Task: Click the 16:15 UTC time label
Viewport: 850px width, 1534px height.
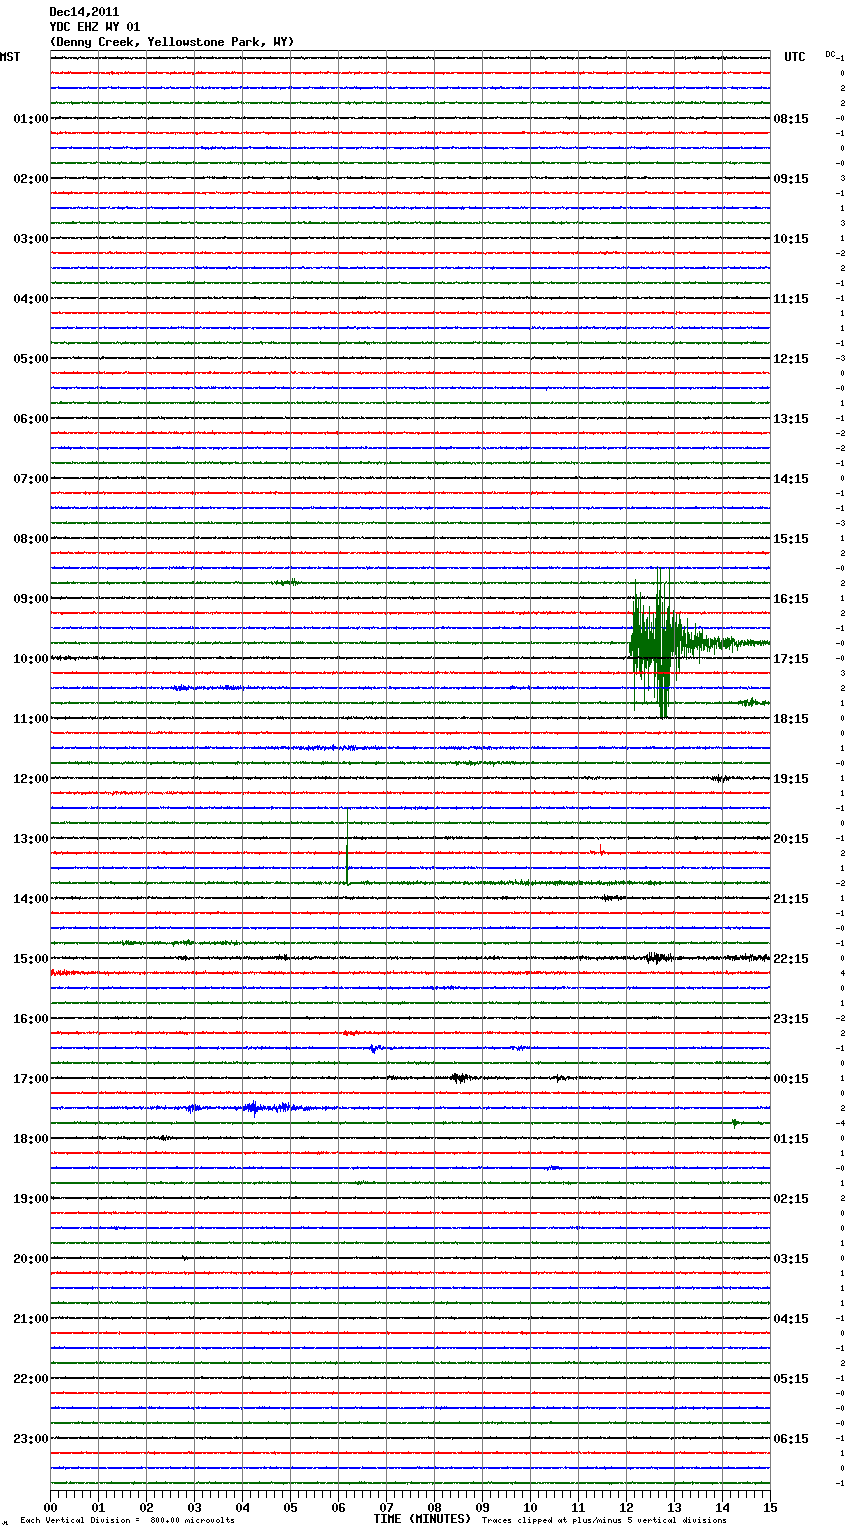Action: coord(791,599)
